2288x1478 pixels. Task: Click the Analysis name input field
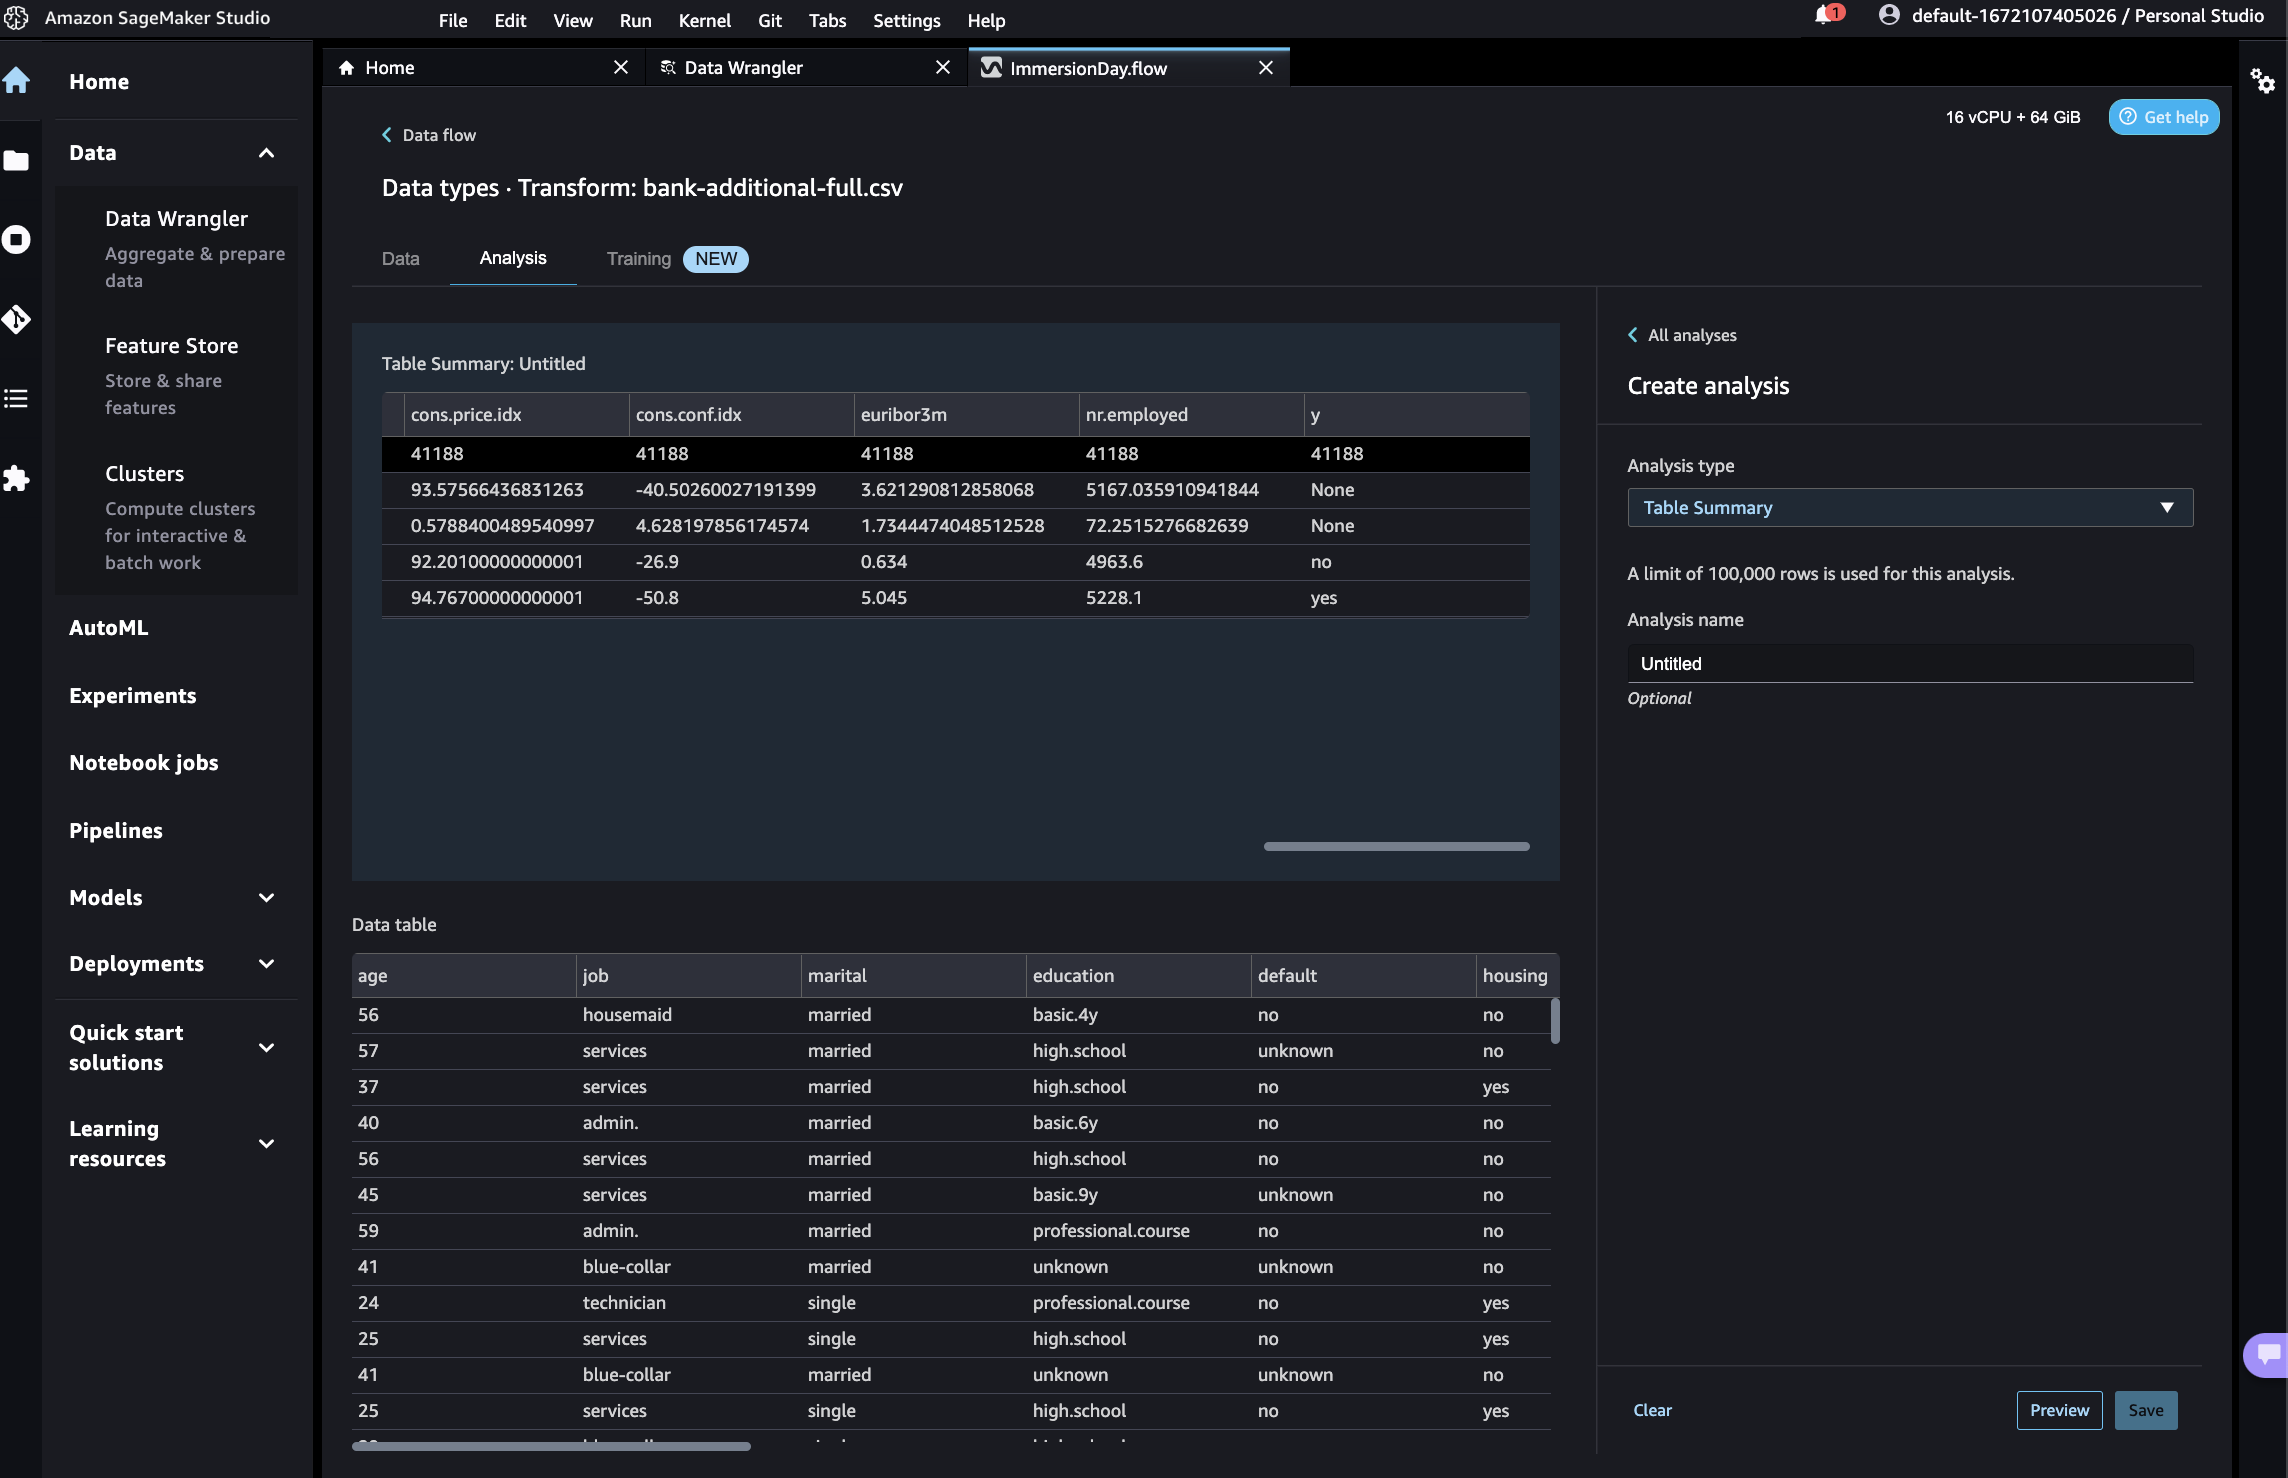(1909, 664)
